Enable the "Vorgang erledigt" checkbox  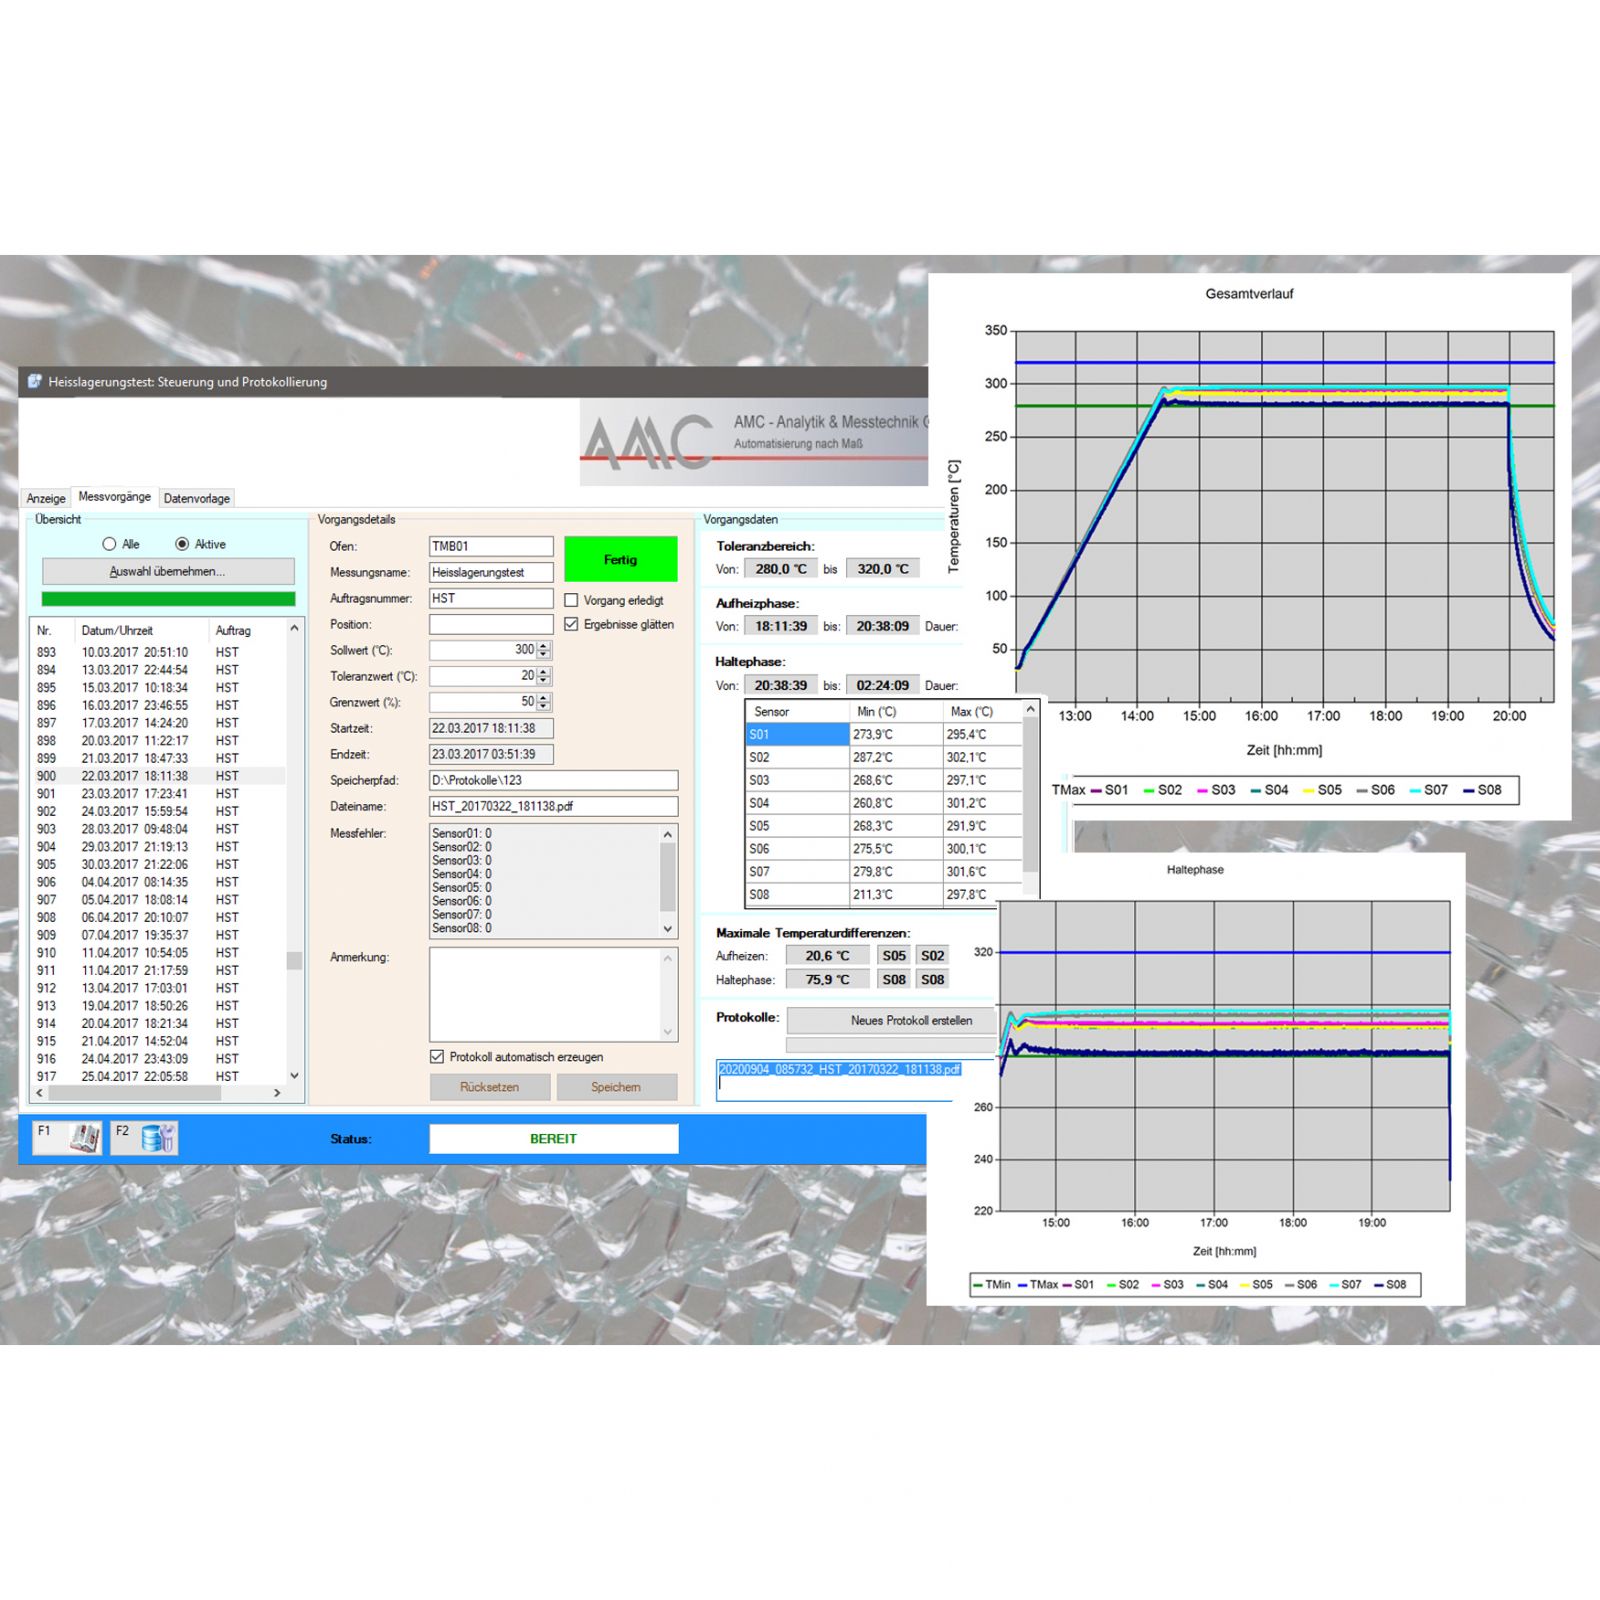(572, 600)
